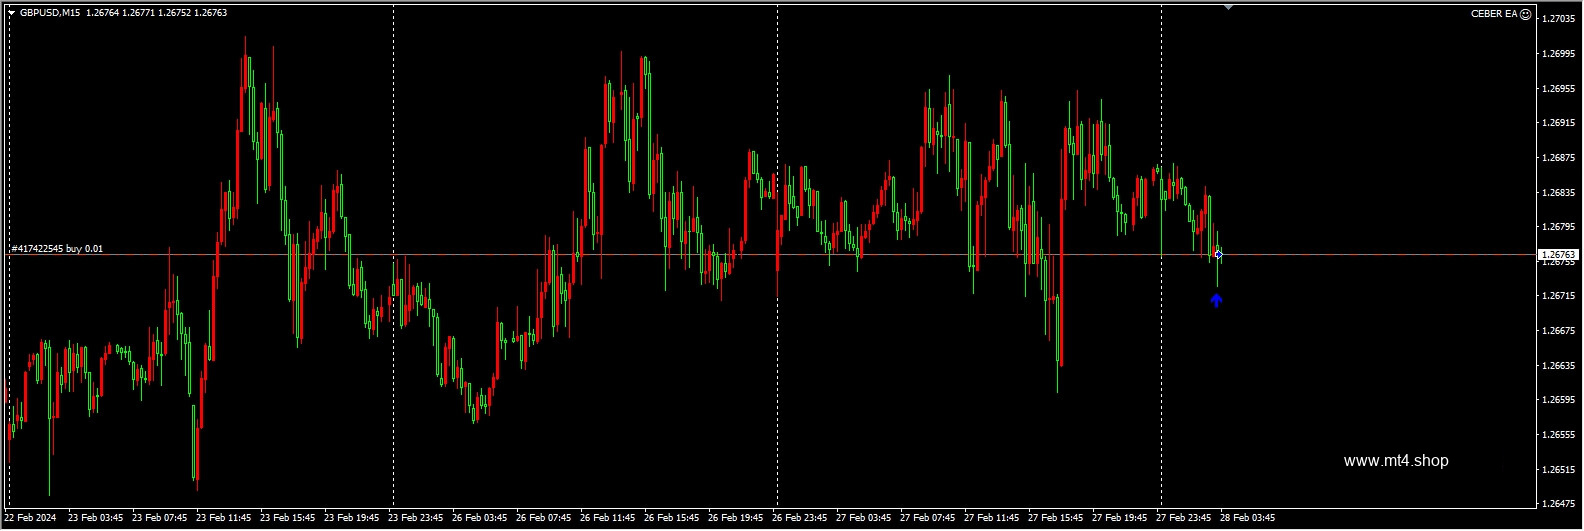
Task: Click the GBPUSD,M15 chart title
Action: [51, 13]
